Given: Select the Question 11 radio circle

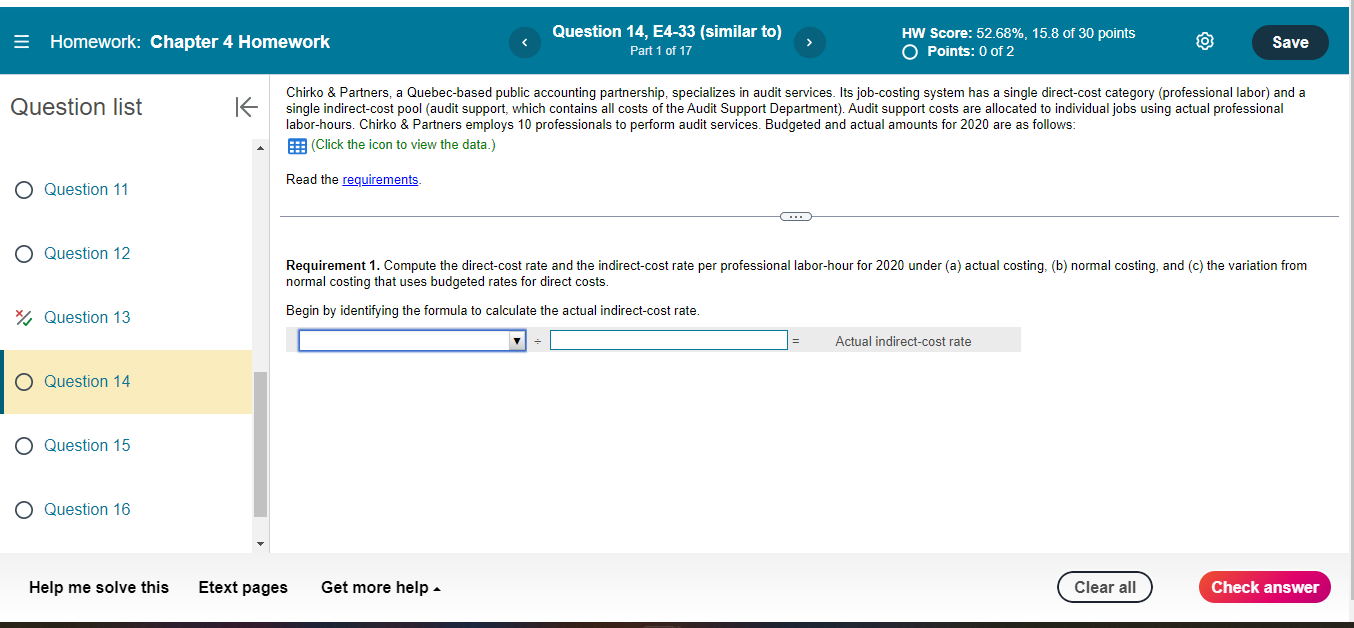Looking at the screenshot, I should [23, 189].
